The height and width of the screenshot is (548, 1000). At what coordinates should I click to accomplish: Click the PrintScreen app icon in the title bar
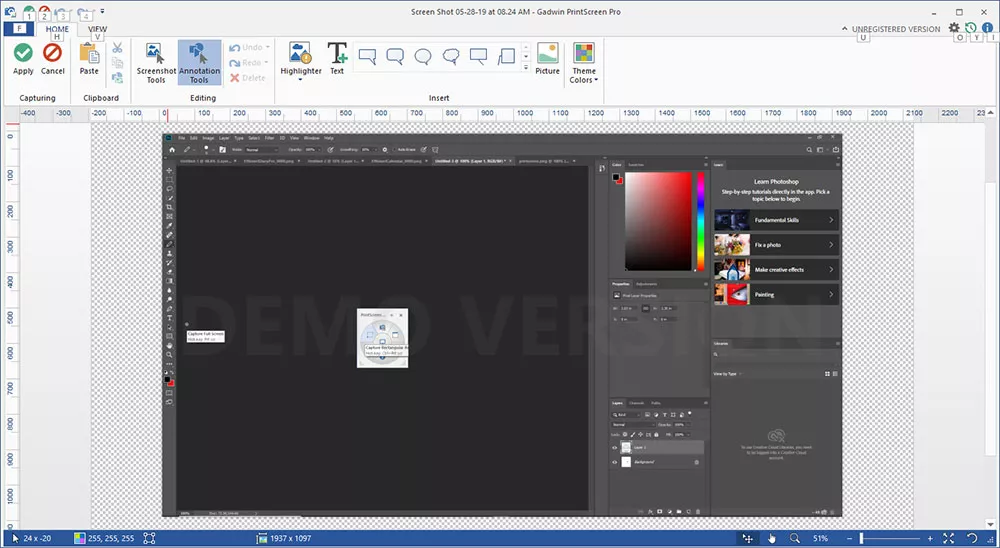click(10, 11)
